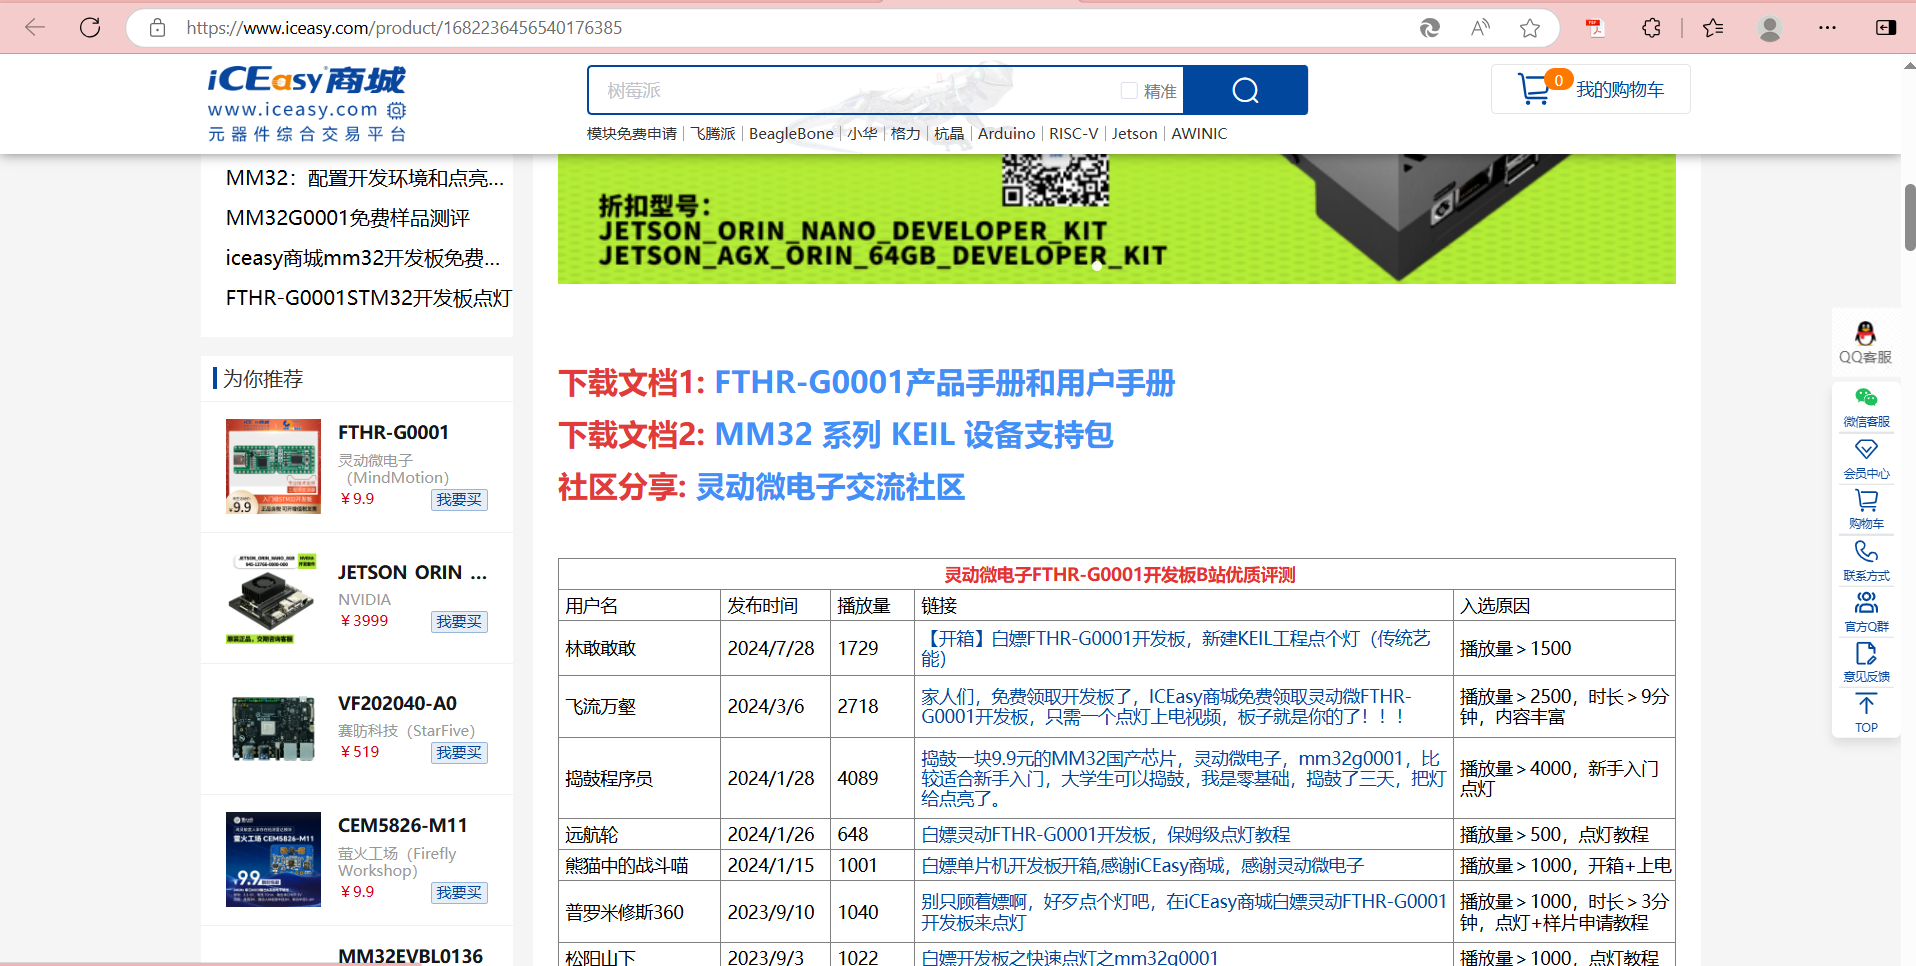Click 我要买 button for FTHR-G0001
The width and height of the screenshot is (1916, 966).
459,499
